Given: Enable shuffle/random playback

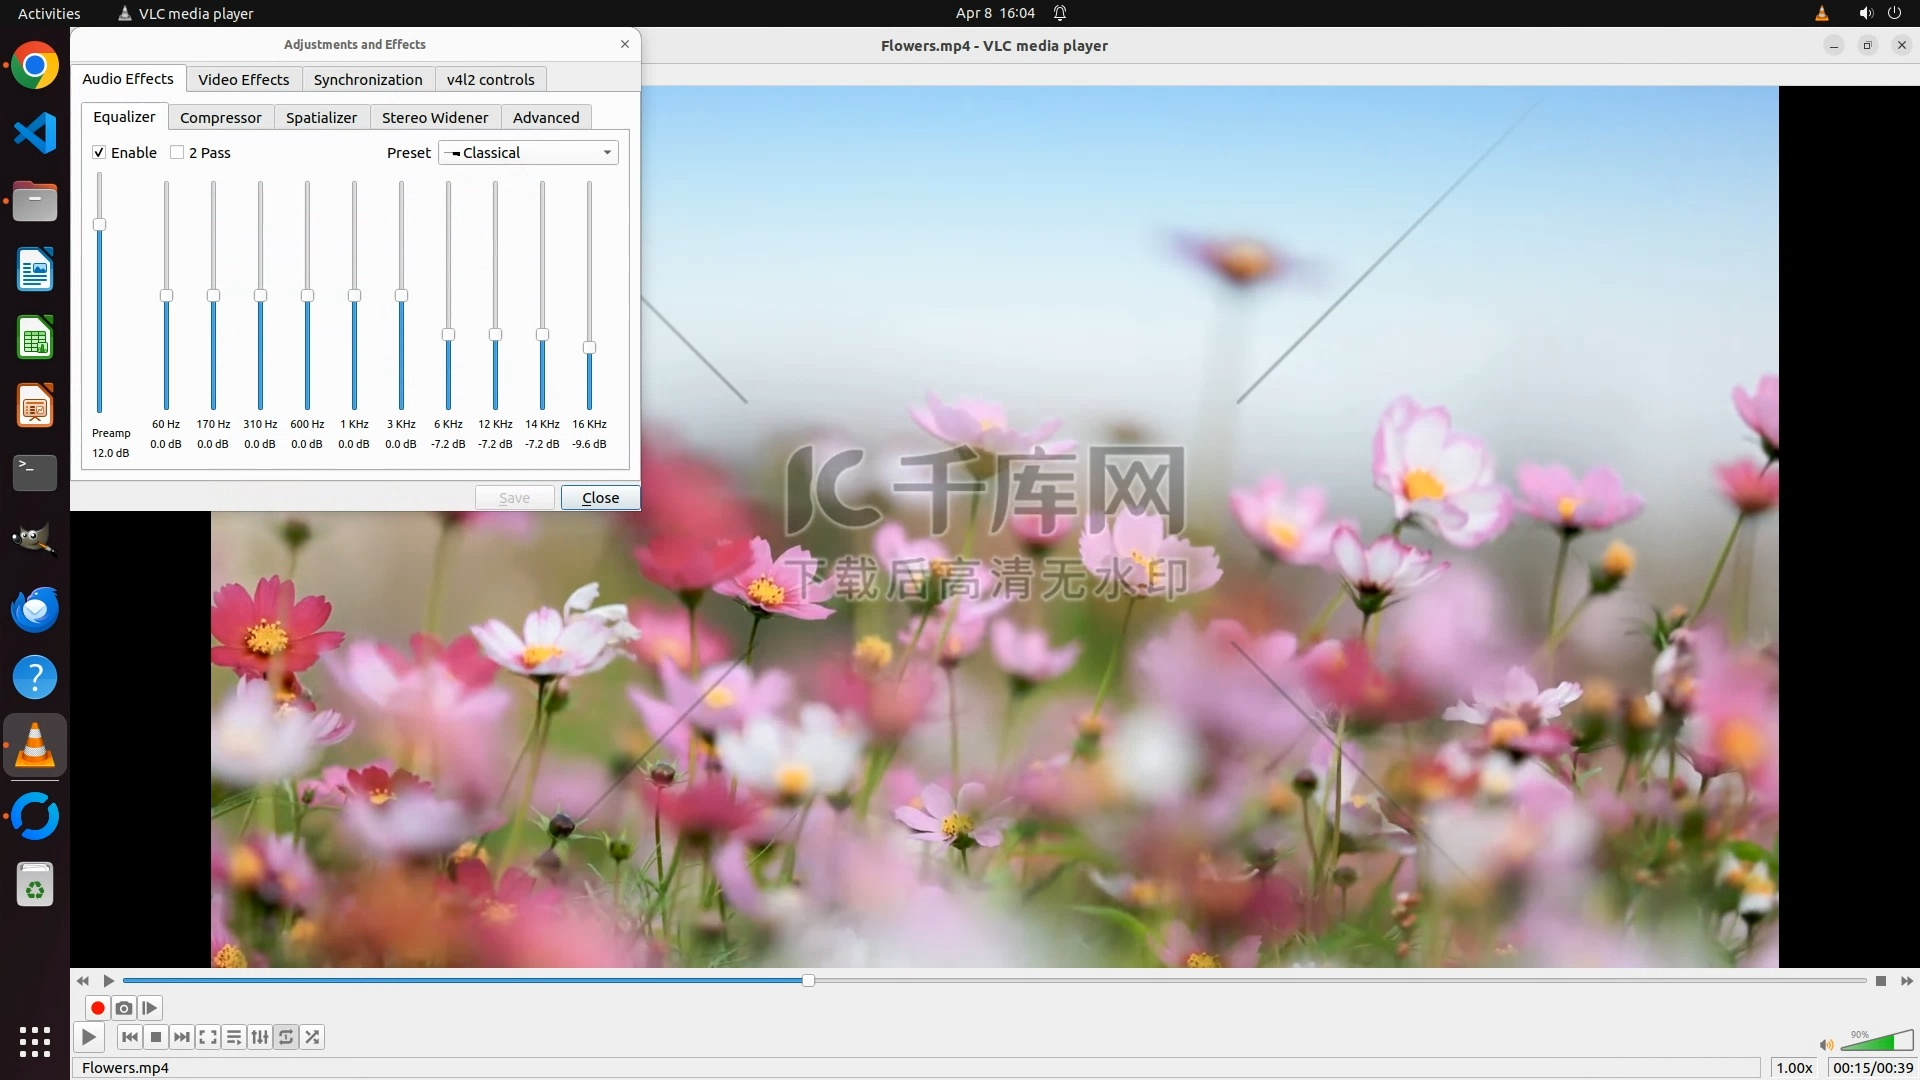Looking at the screenshot, I should (x=312, y=1037).
